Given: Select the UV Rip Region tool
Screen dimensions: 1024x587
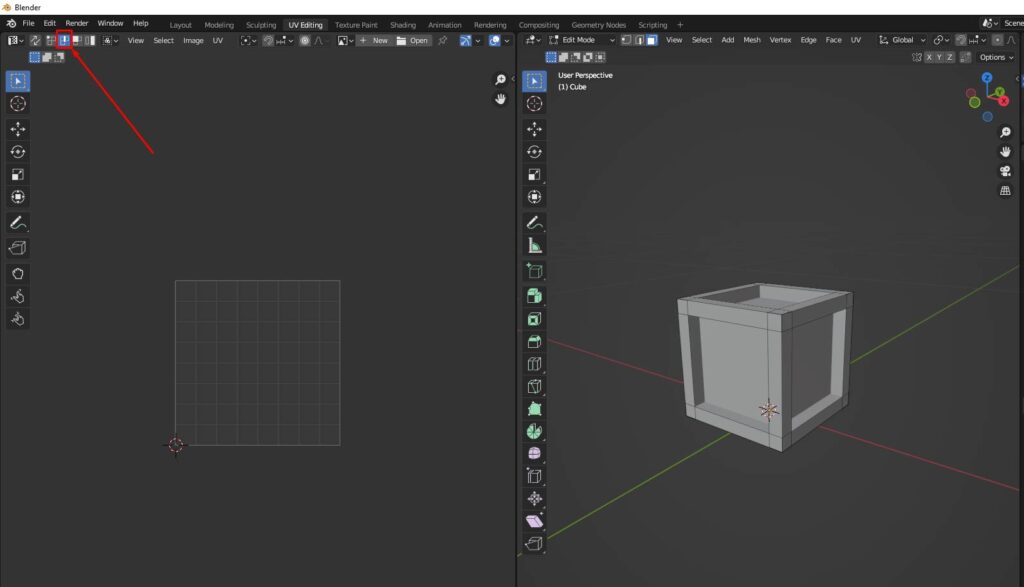Looking at the screenshot, I should tap(18, 248).
